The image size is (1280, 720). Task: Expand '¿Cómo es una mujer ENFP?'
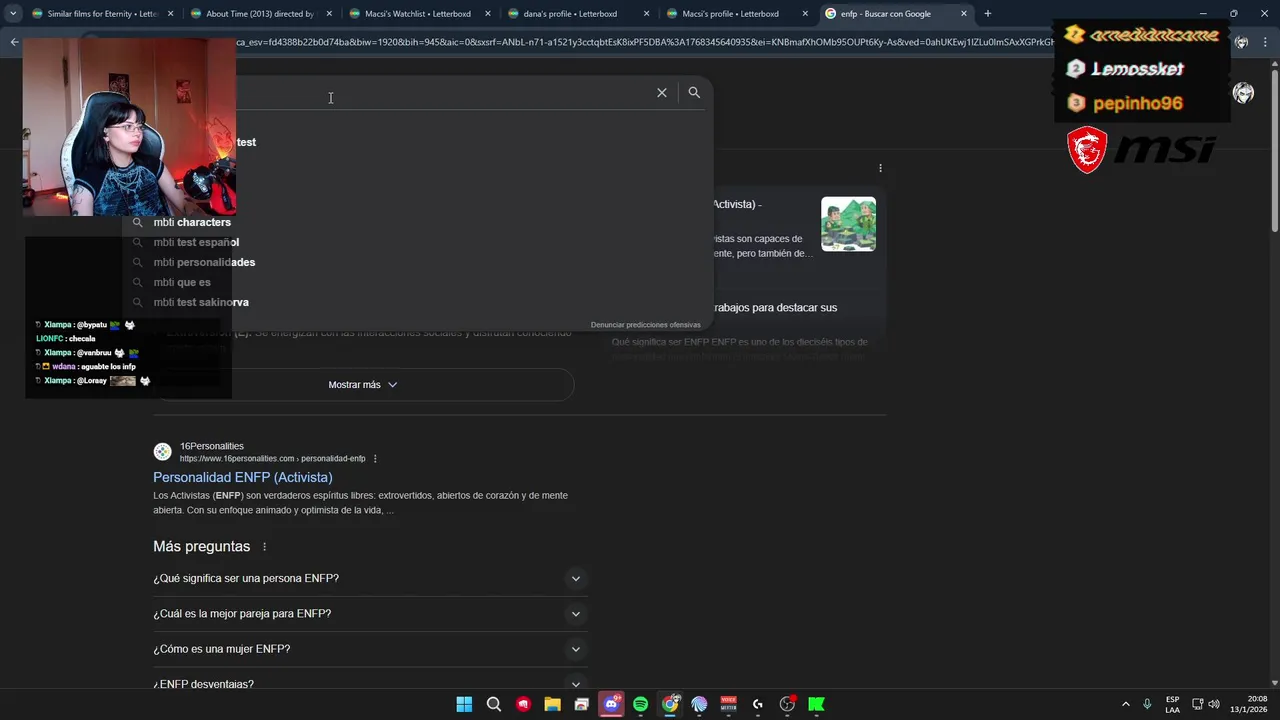(x=370, y=649)
